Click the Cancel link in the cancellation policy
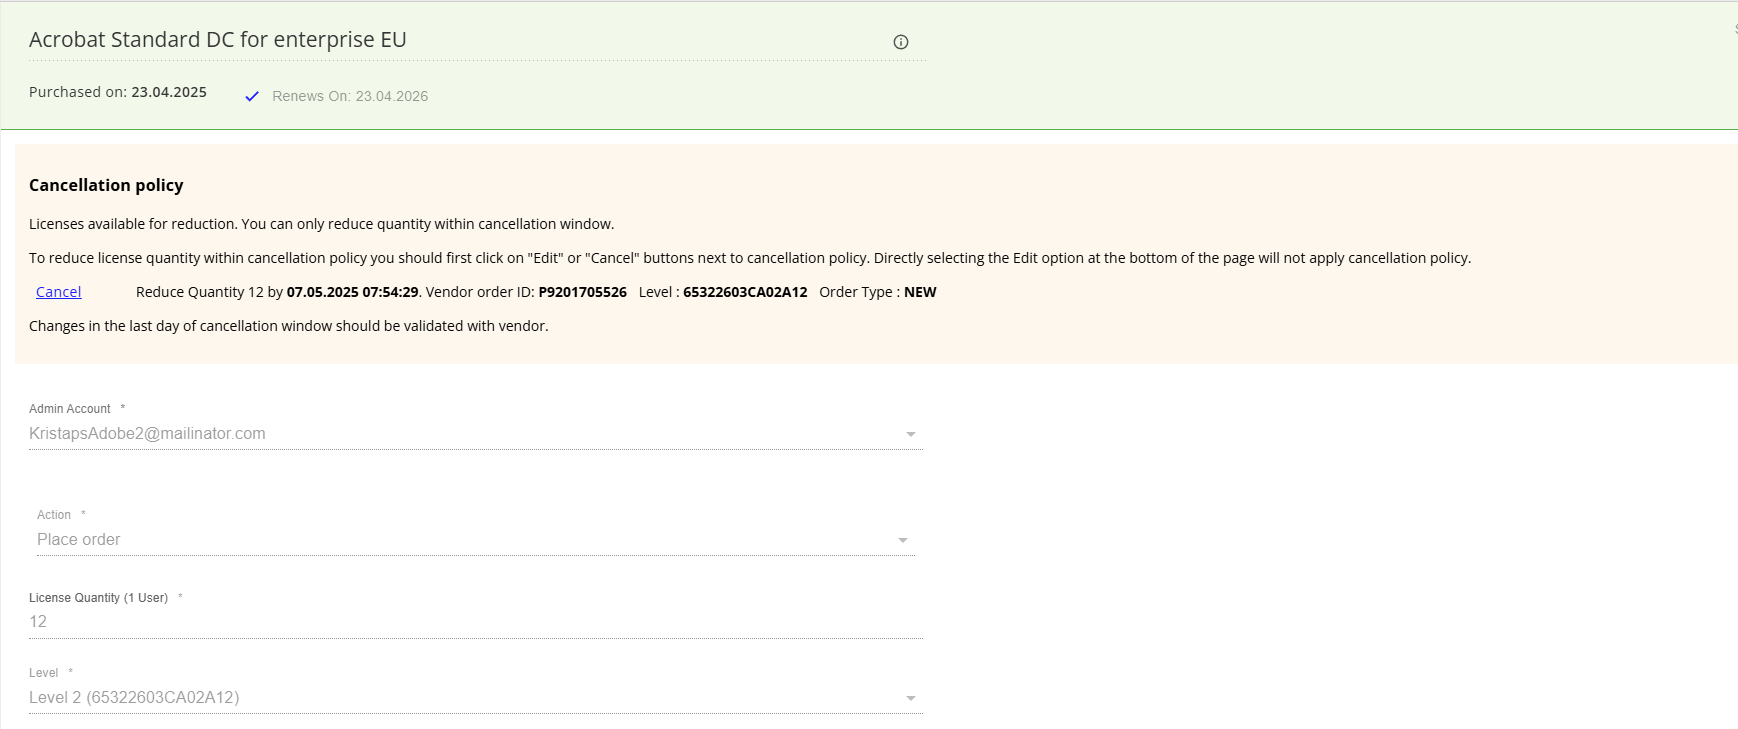Viewport: 1738px width, 729px height. pos(58,292)
